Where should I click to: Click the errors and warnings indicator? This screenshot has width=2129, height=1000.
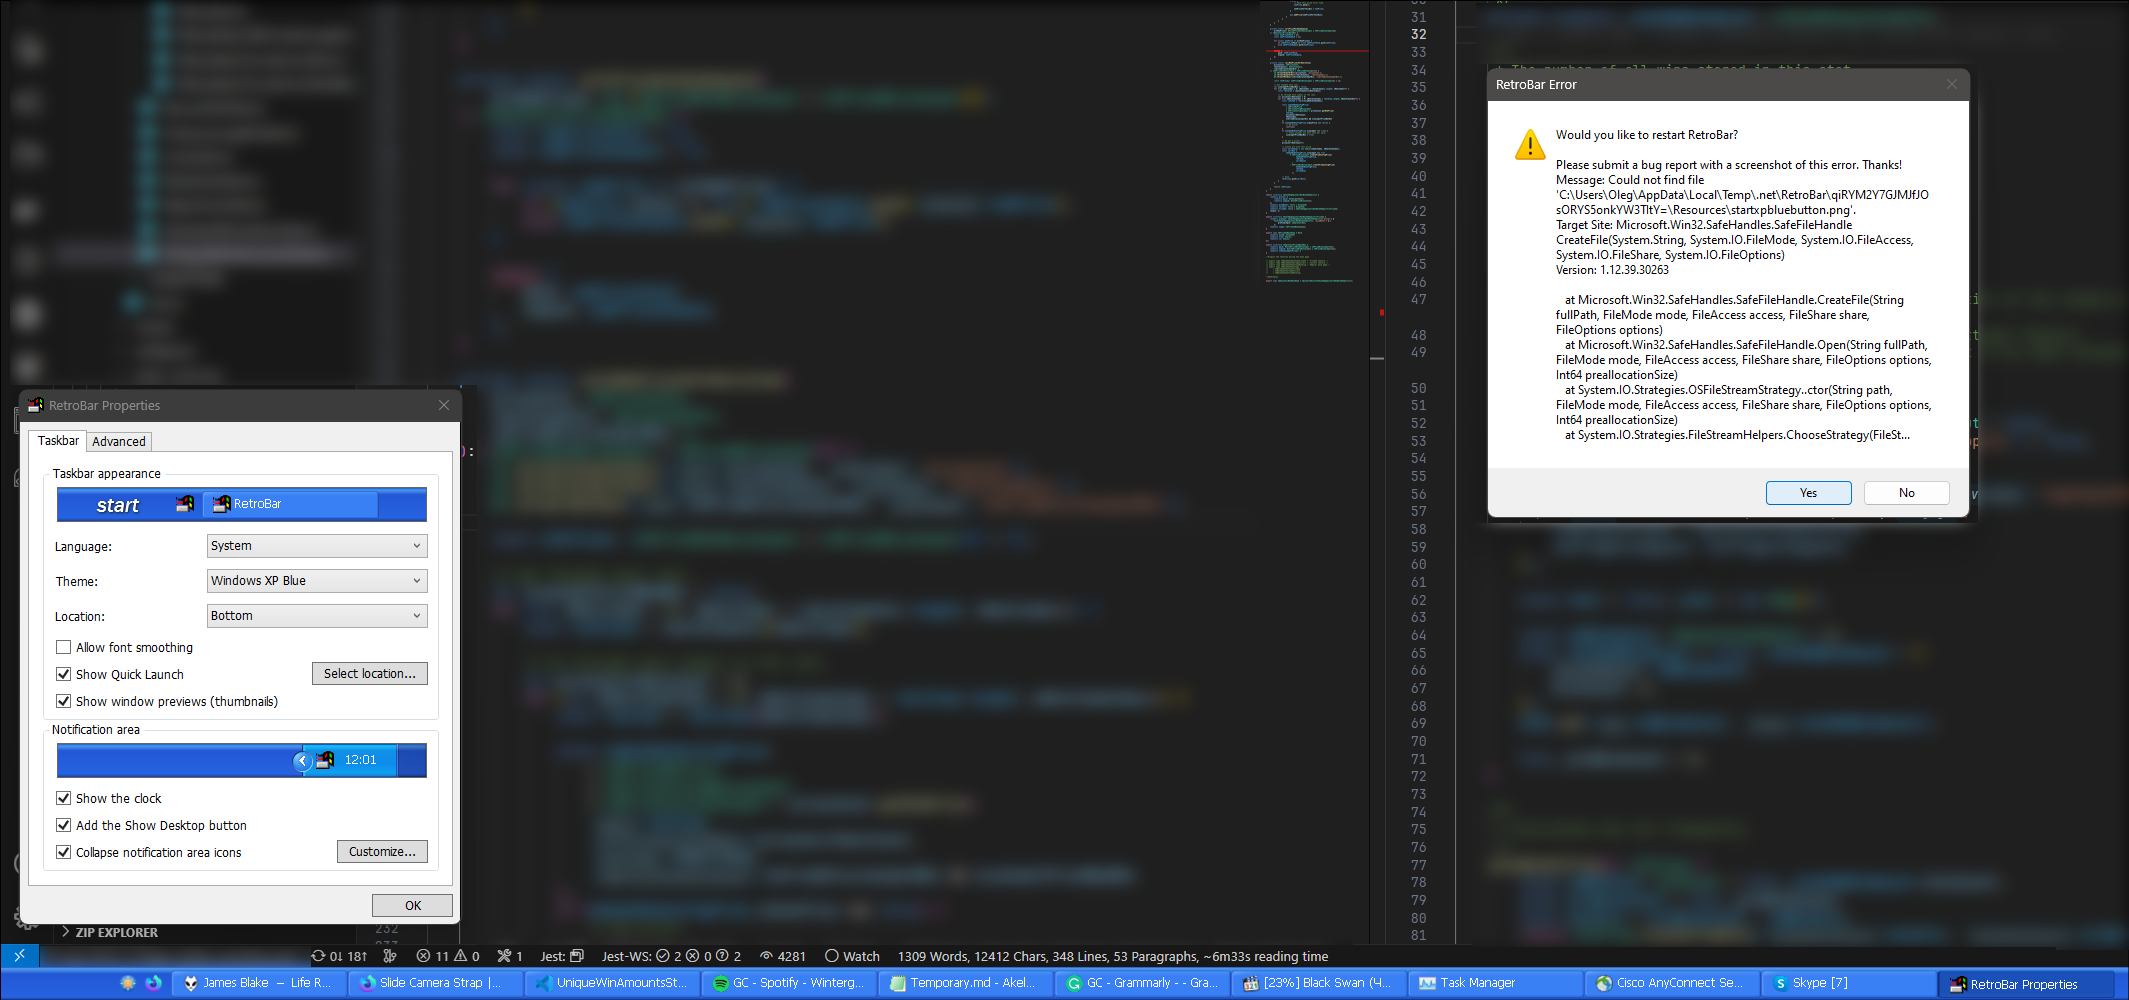(447, 956)
